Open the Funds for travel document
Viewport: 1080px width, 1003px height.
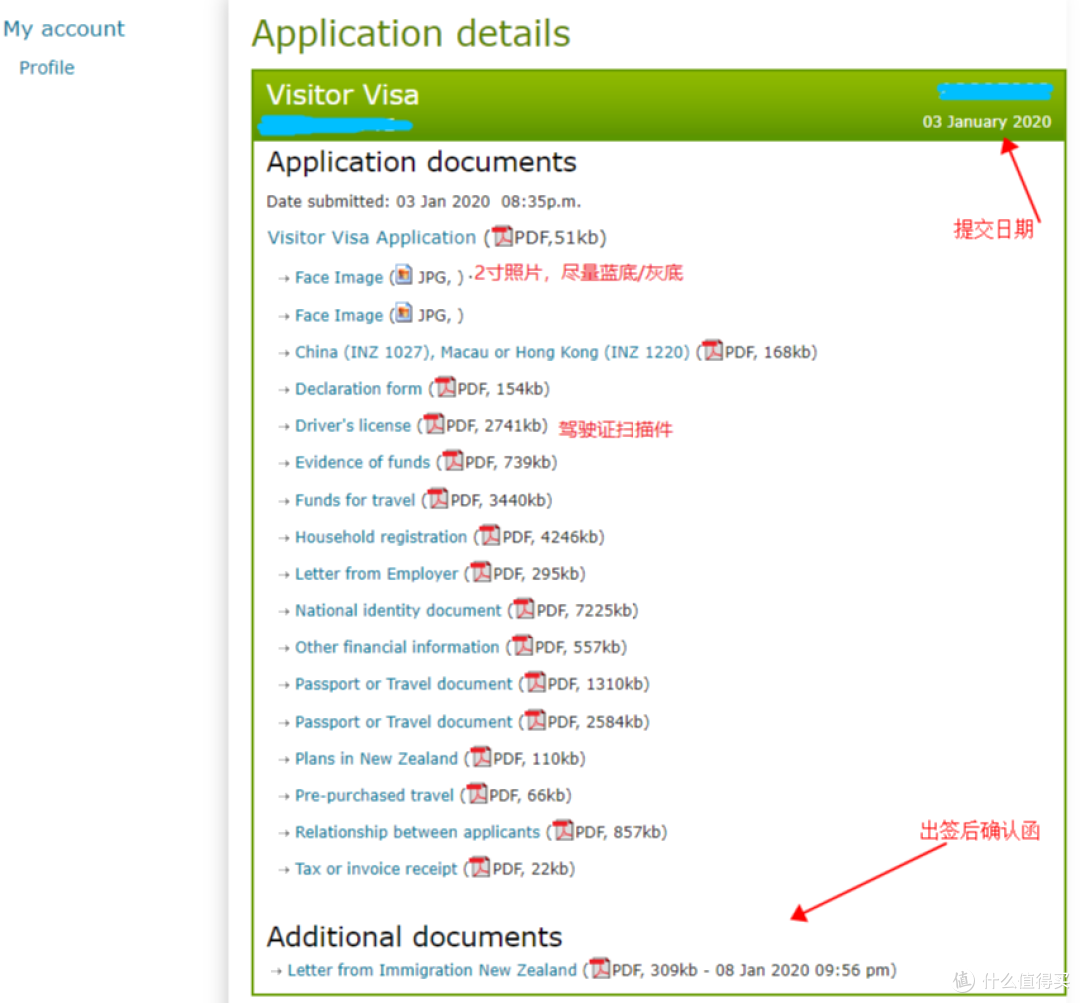pyautogui.click(x=355, y=500)
